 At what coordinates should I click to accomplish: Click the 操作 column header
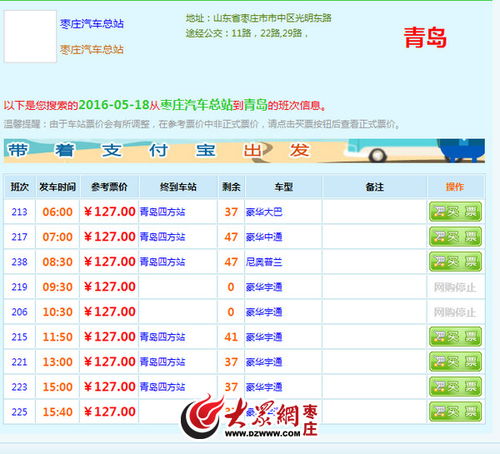tap(455, 187)
